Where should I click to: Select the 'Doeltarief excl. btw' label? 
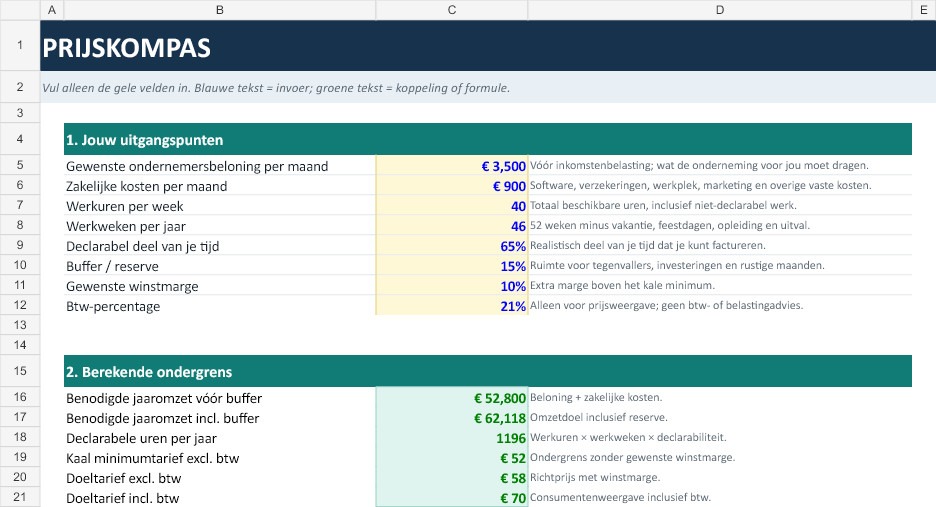click(124, 478)
